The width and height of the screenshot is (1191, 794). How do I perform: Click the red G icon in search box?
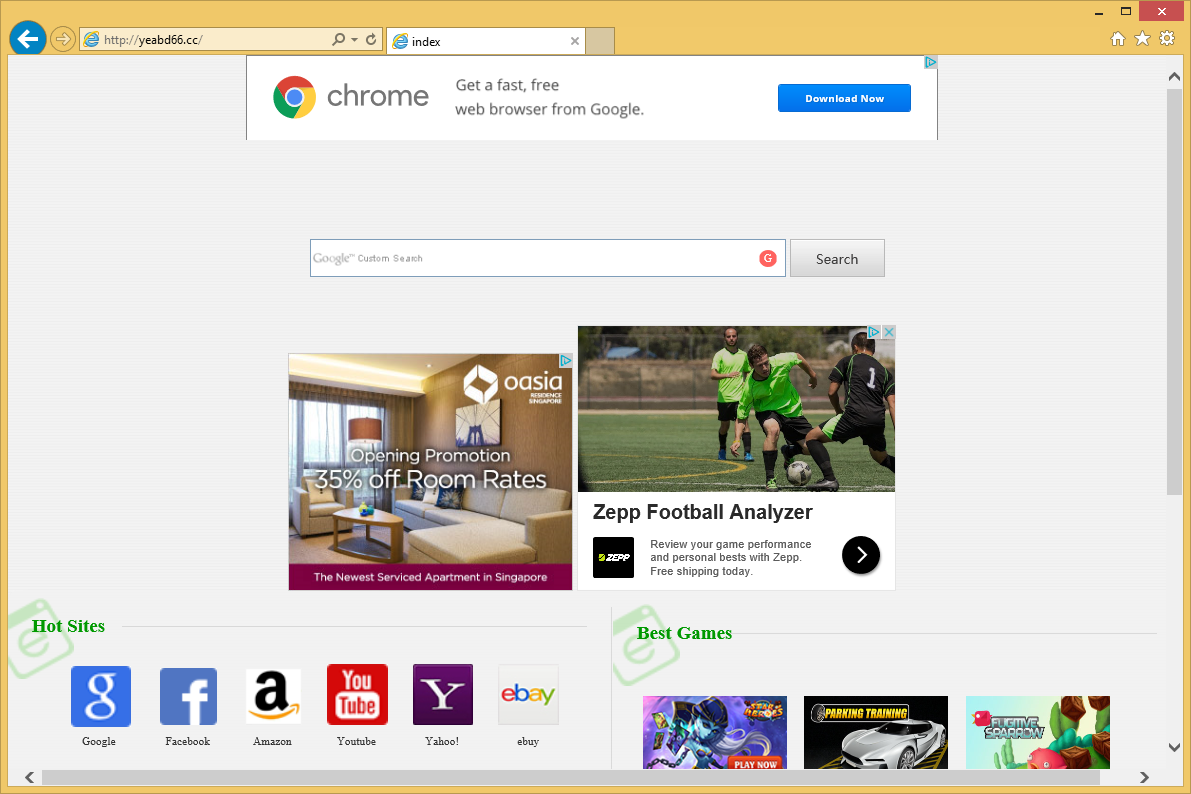point(768,258)
